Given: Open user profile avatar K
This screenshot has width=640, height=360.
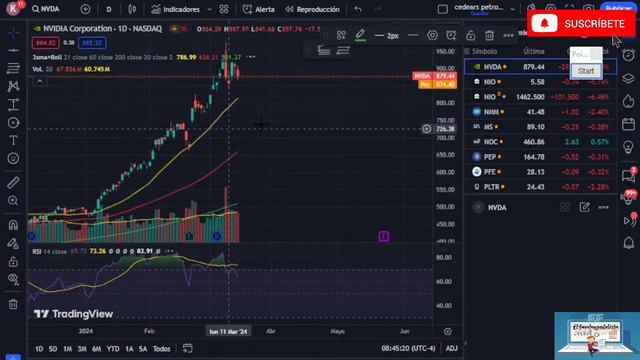Looking at the screenshot, I should click(x=13, y=8).
